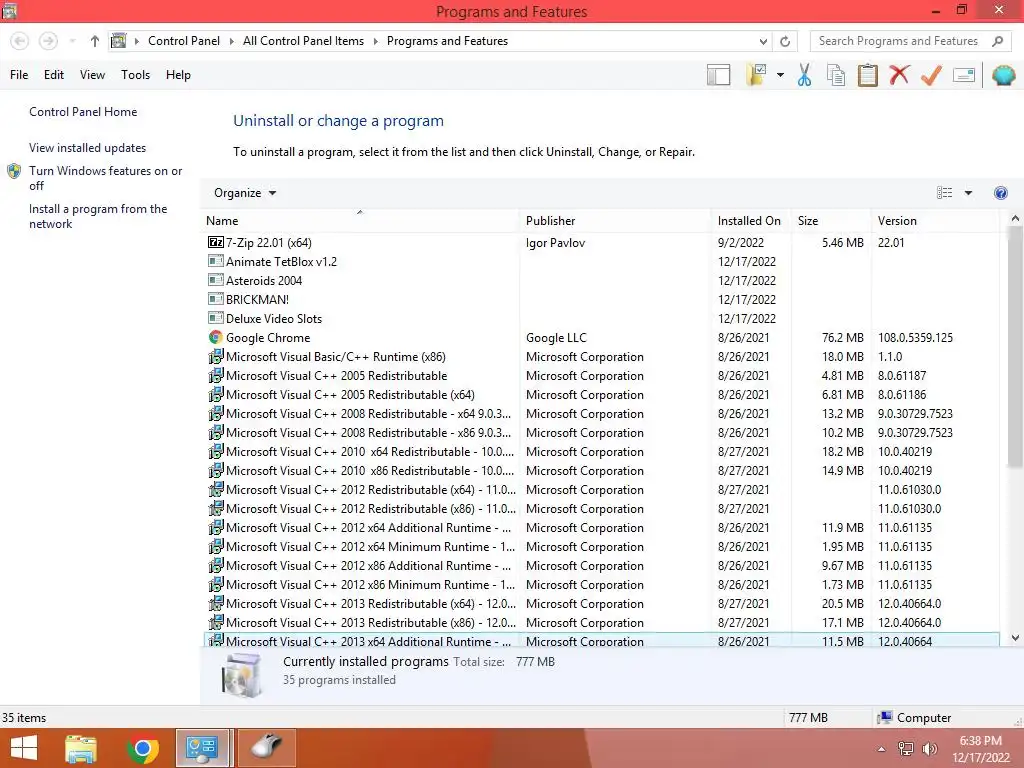Click the vertical scrollbar thumb
The width and height of the screenshot is (1024, 768).
click(1015, 347)
